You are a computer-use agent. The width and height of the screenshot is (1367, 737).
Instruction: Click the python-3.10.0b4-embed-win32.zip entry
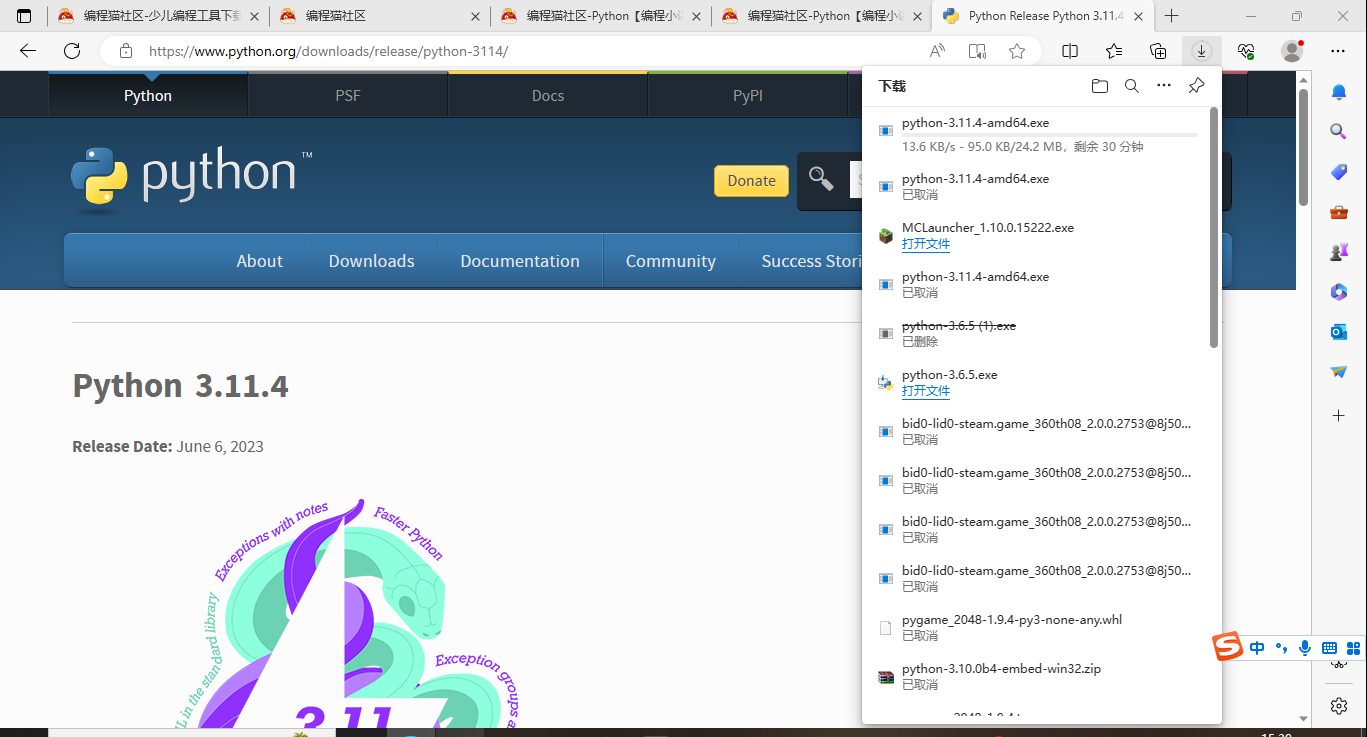1036,676
